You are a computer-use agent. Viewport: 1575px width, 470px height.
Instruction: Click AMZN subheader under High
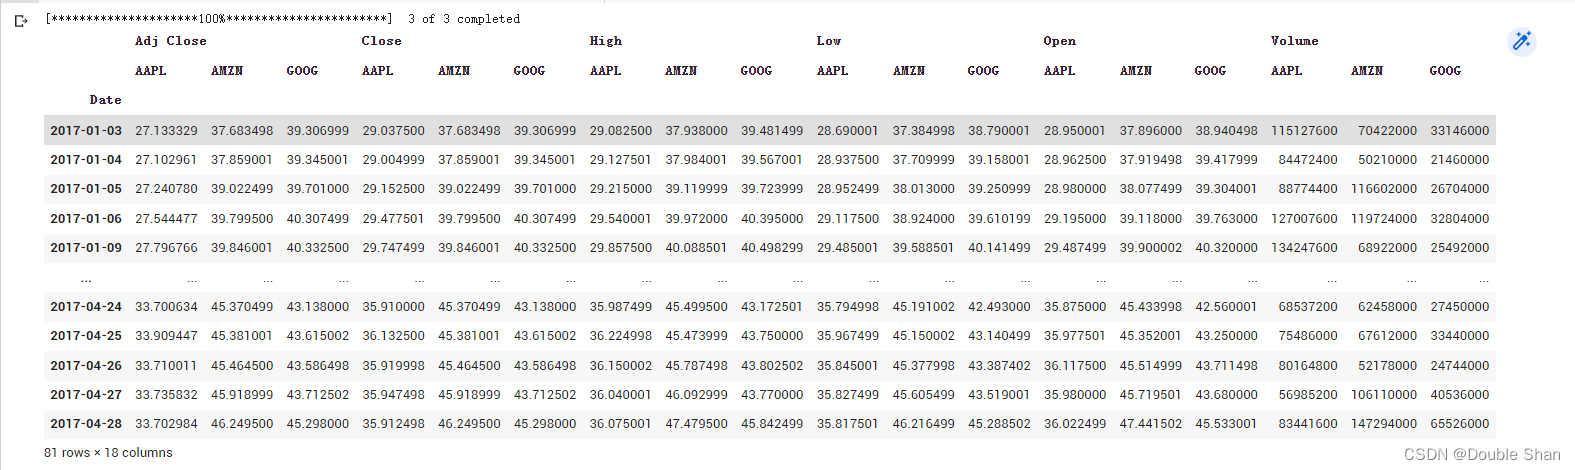tap(681, 71)
